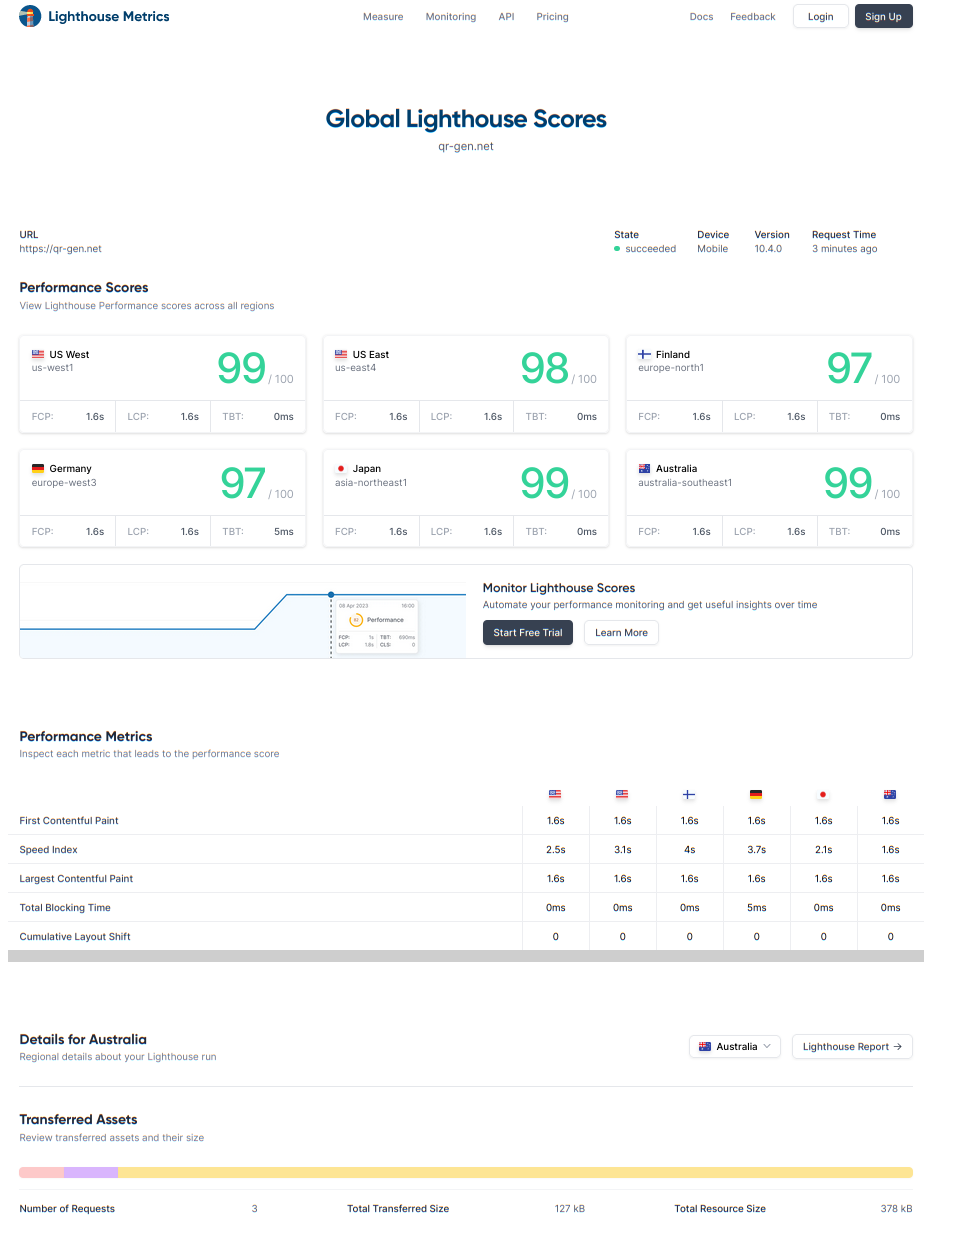Click Speed Index value 3.7s

[757, 850]
